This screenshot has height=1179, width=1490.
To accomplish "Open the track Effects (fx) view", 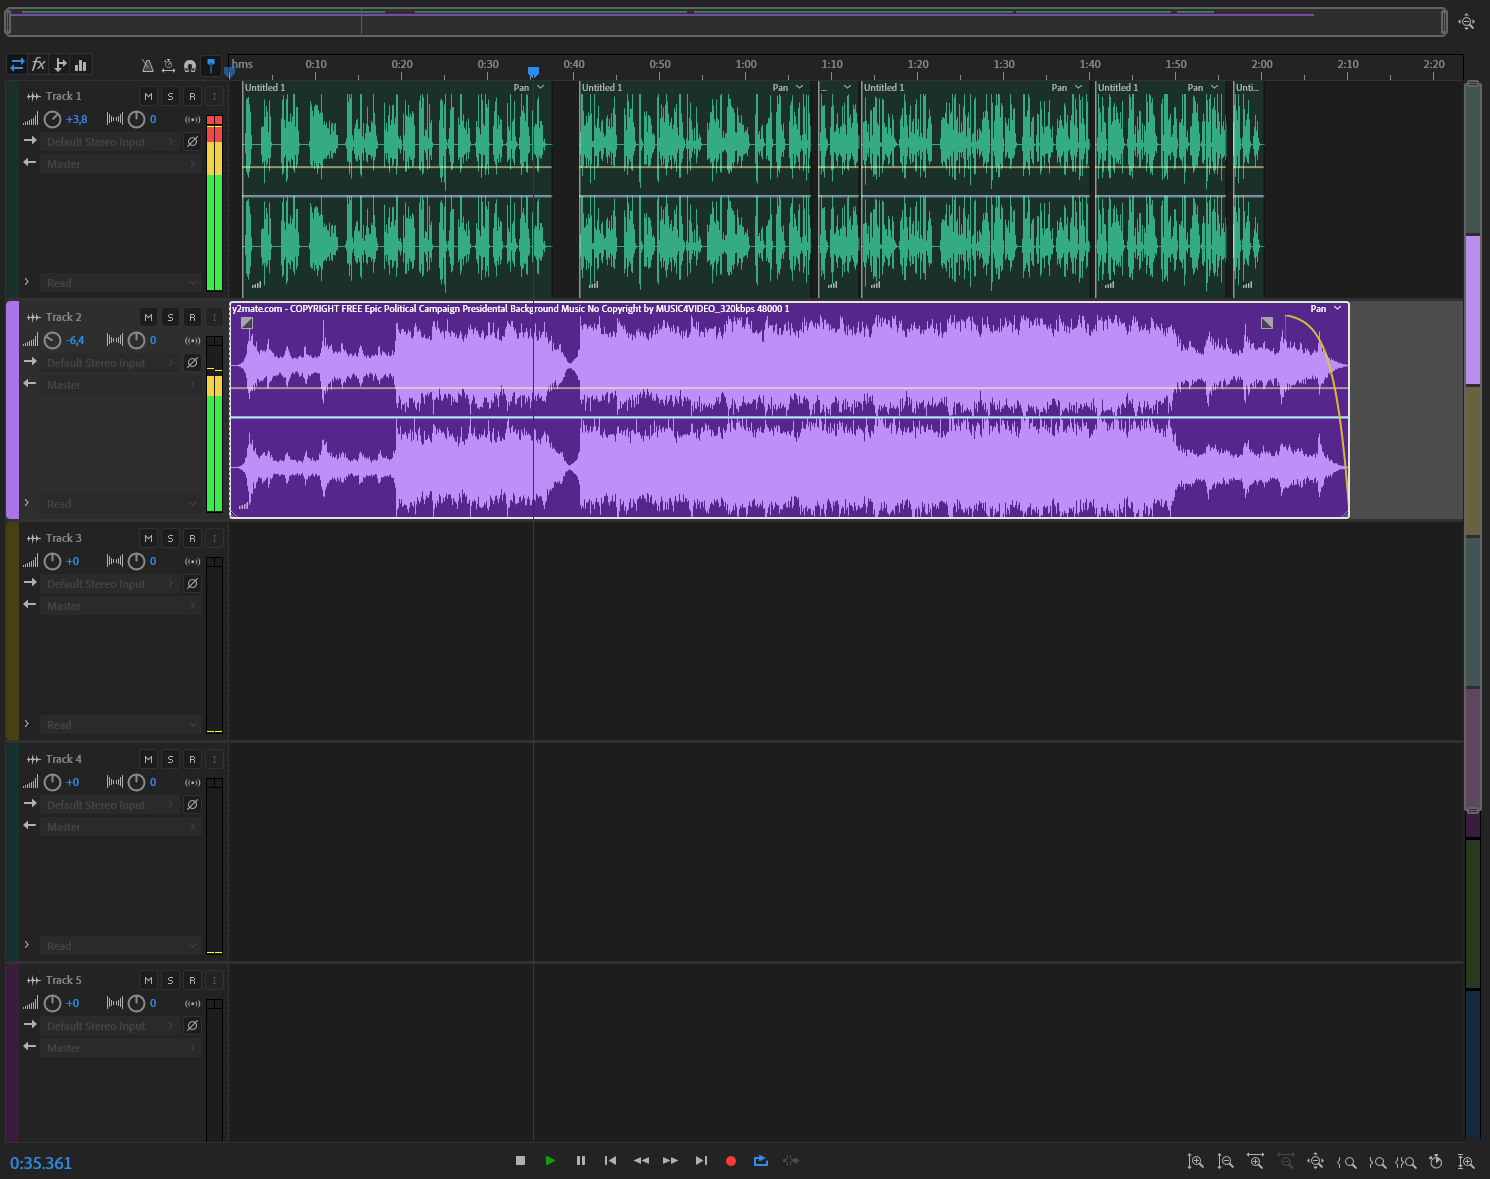I will coord(39,65).
